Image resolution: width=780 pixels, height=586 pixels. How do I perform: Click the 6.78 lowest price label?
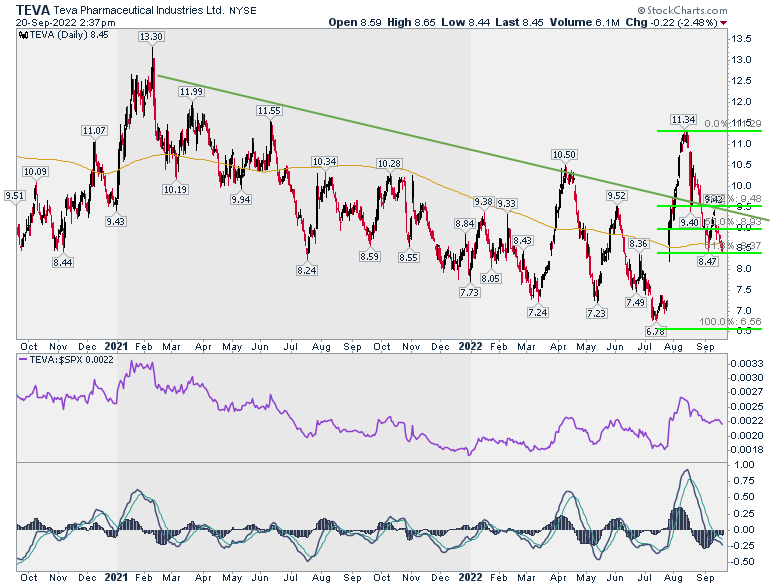point(656,331)
